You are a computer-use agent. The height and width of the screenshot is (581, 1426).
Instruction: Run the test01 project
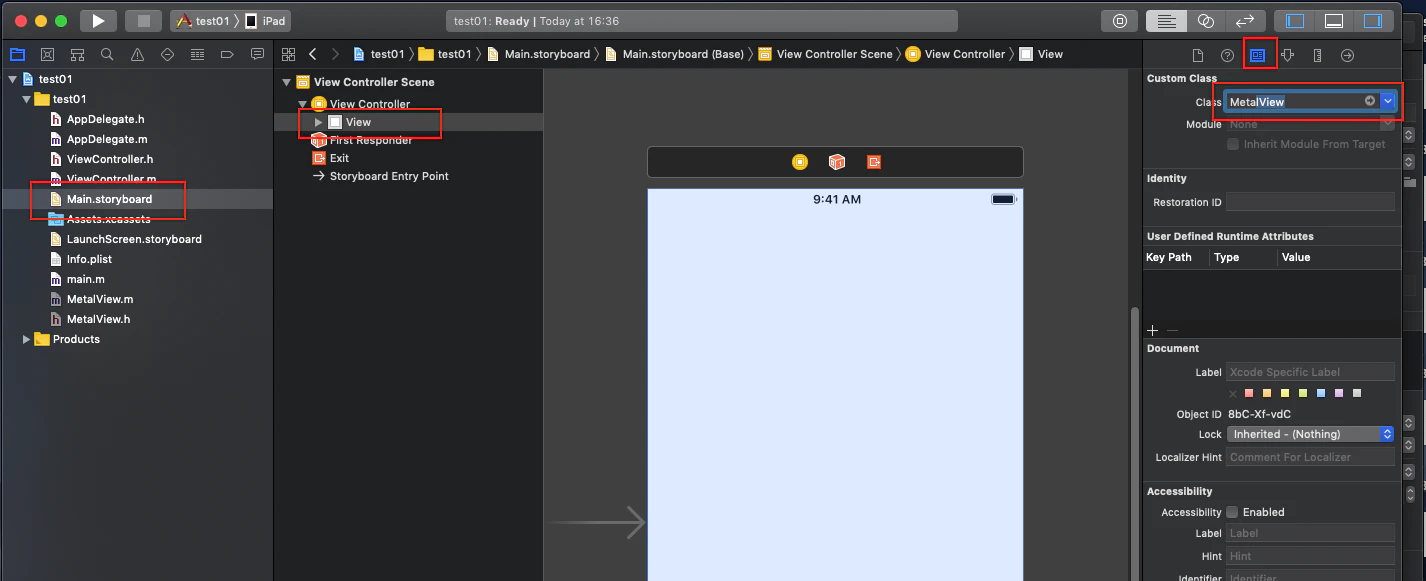97,20
